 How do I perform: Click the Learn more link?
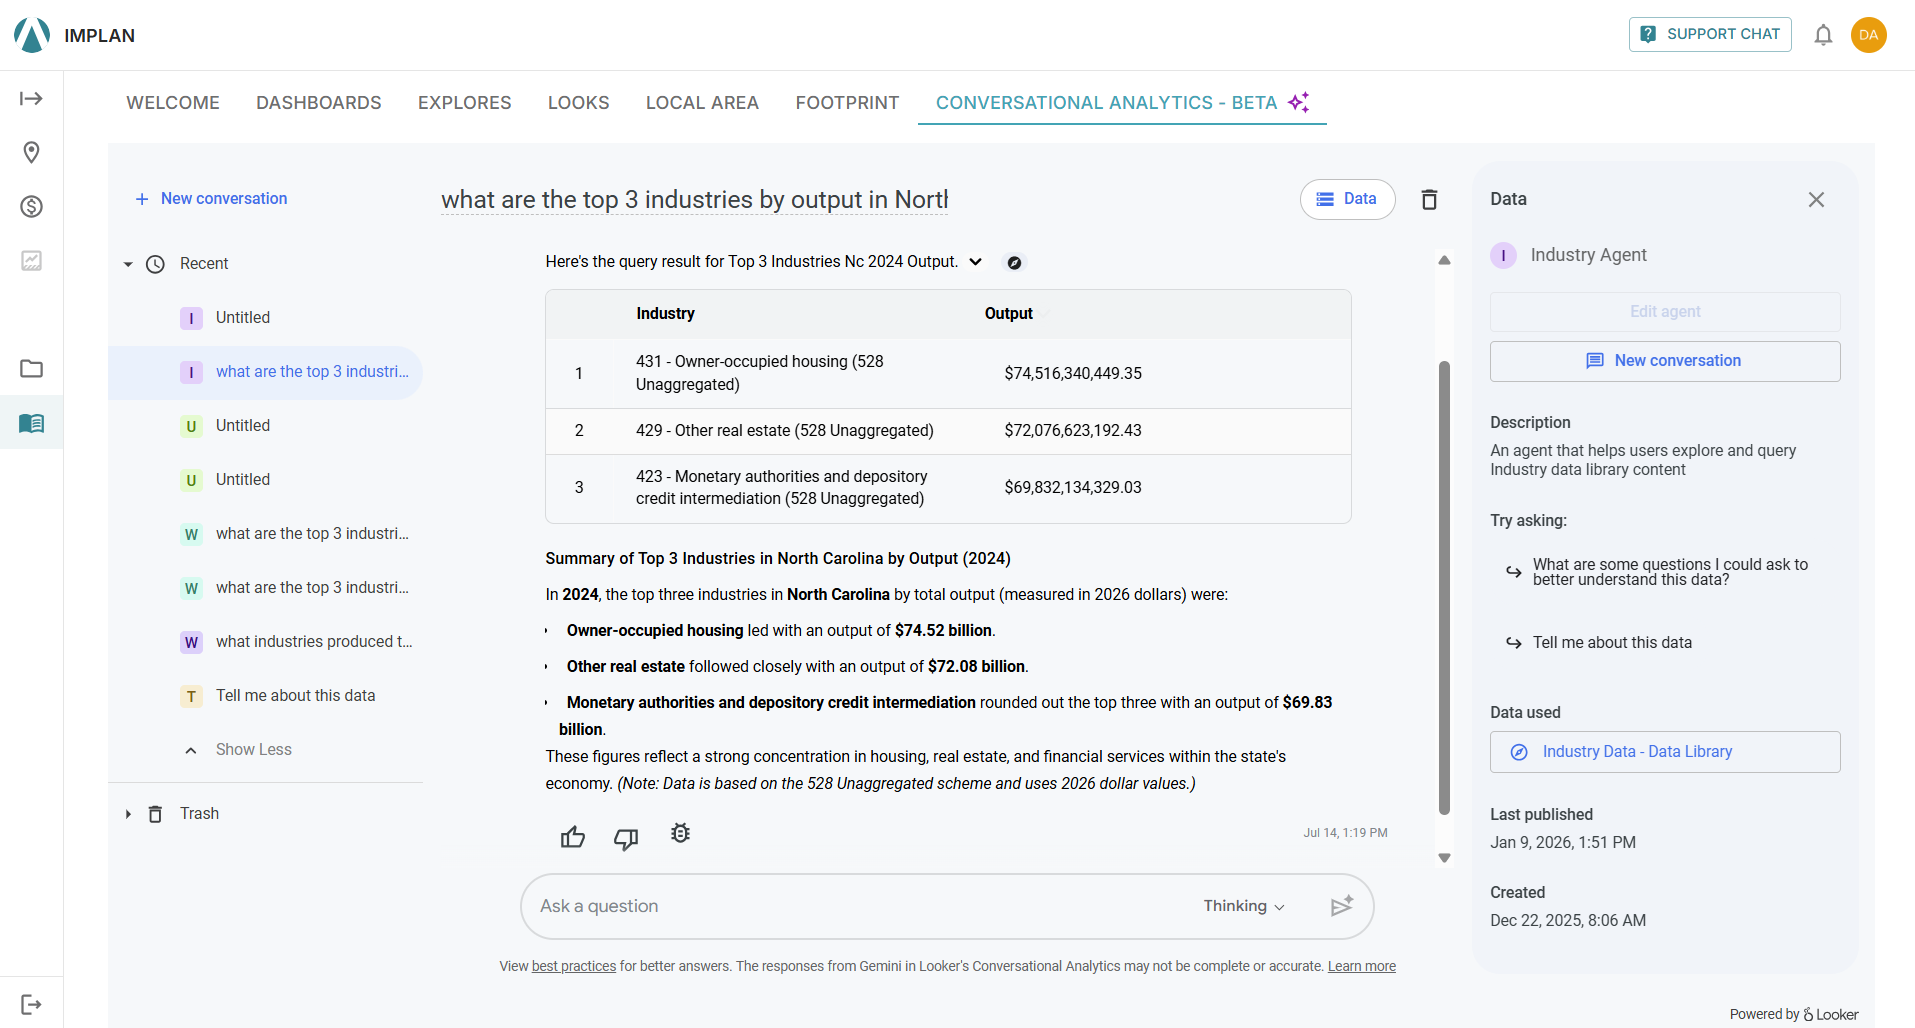[x=1361, y=966]
